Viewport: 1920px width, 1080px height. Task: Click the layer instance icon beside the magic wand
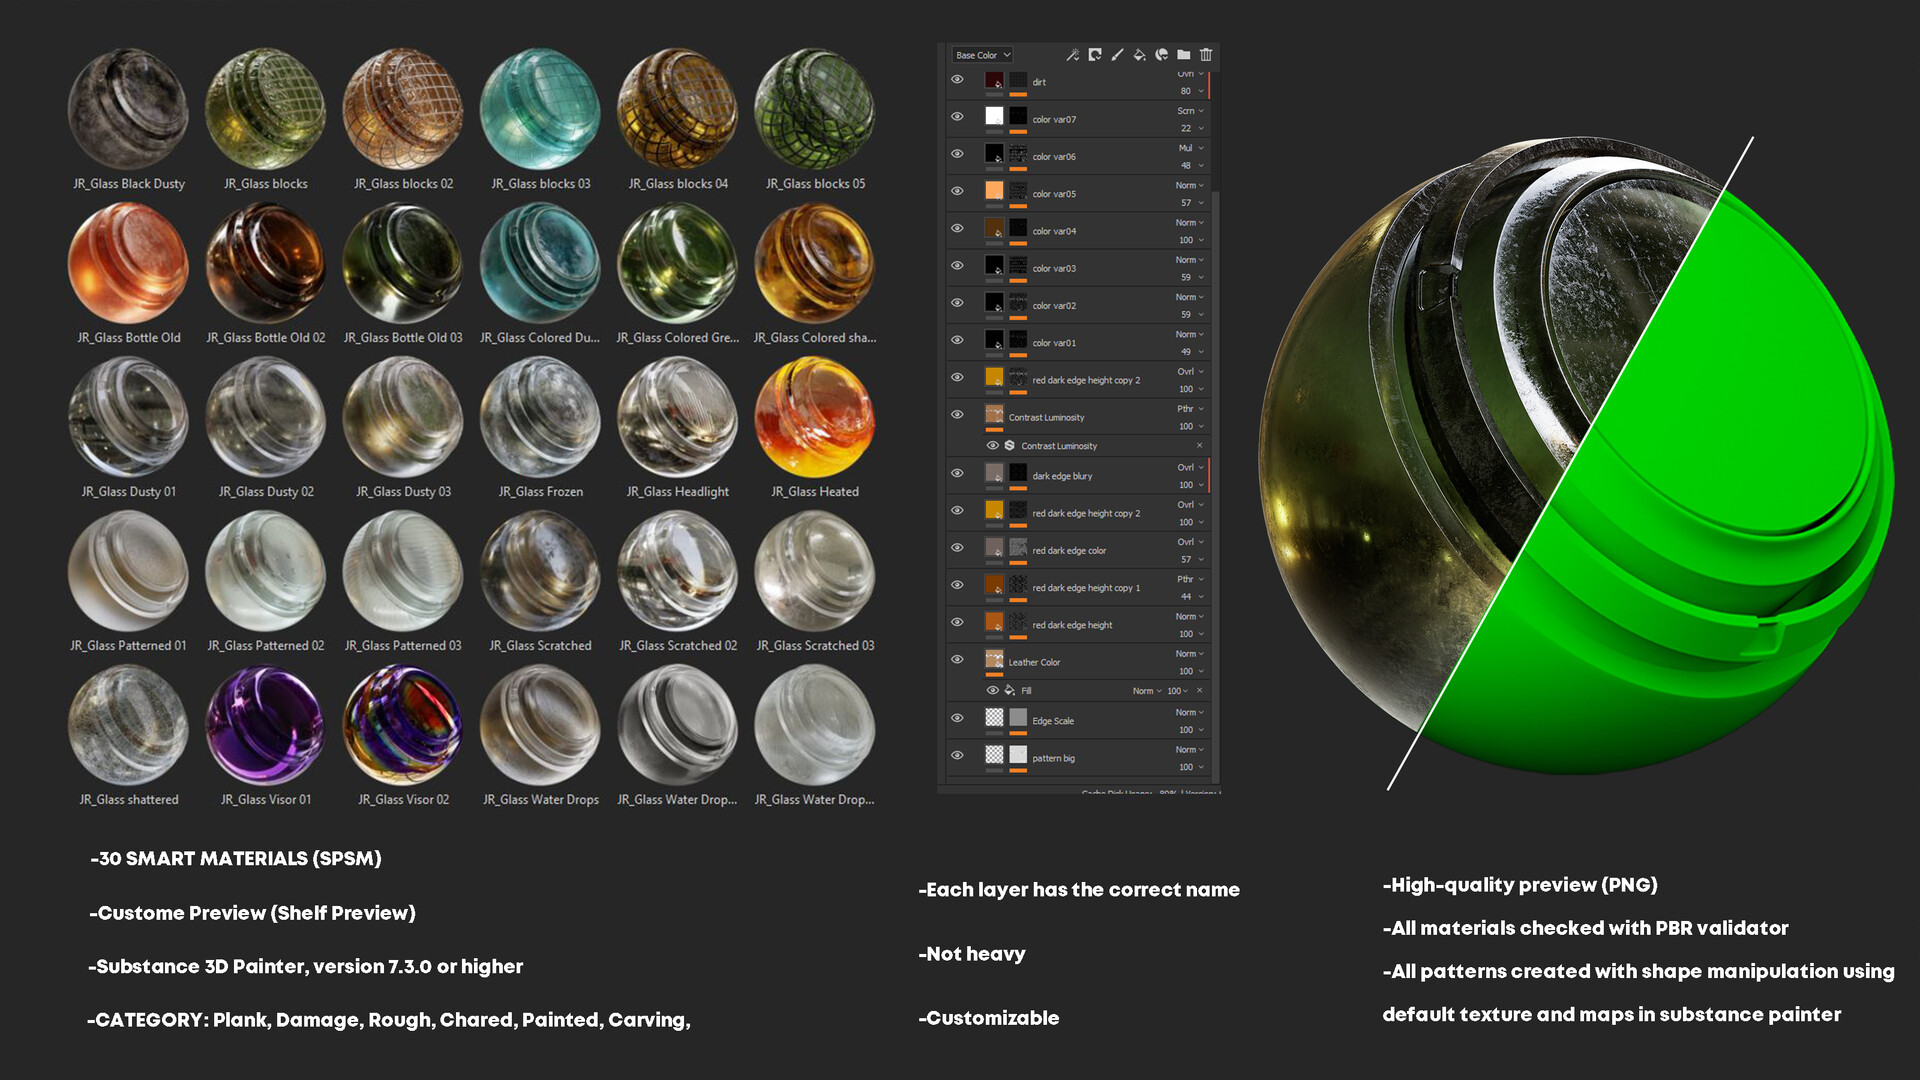tap(1095, 56)
